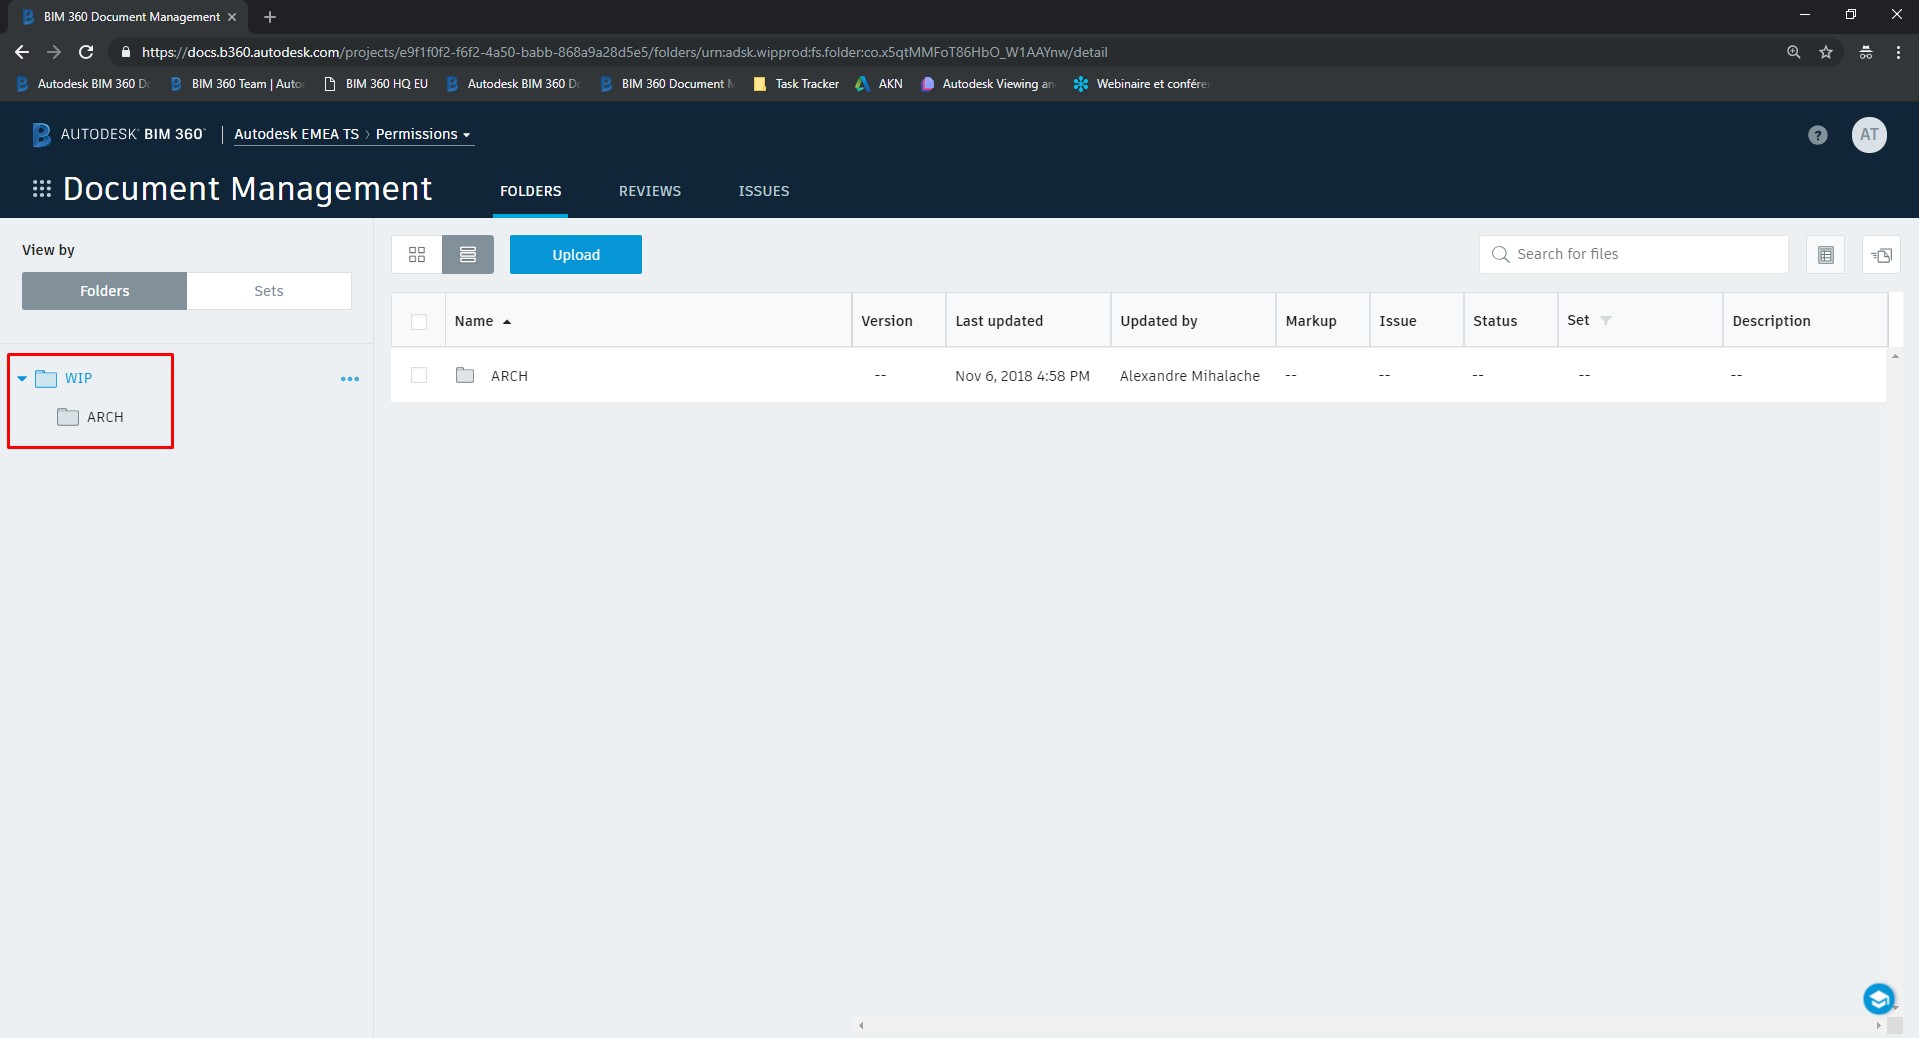Select the list view icon

[x=467, y=254]
